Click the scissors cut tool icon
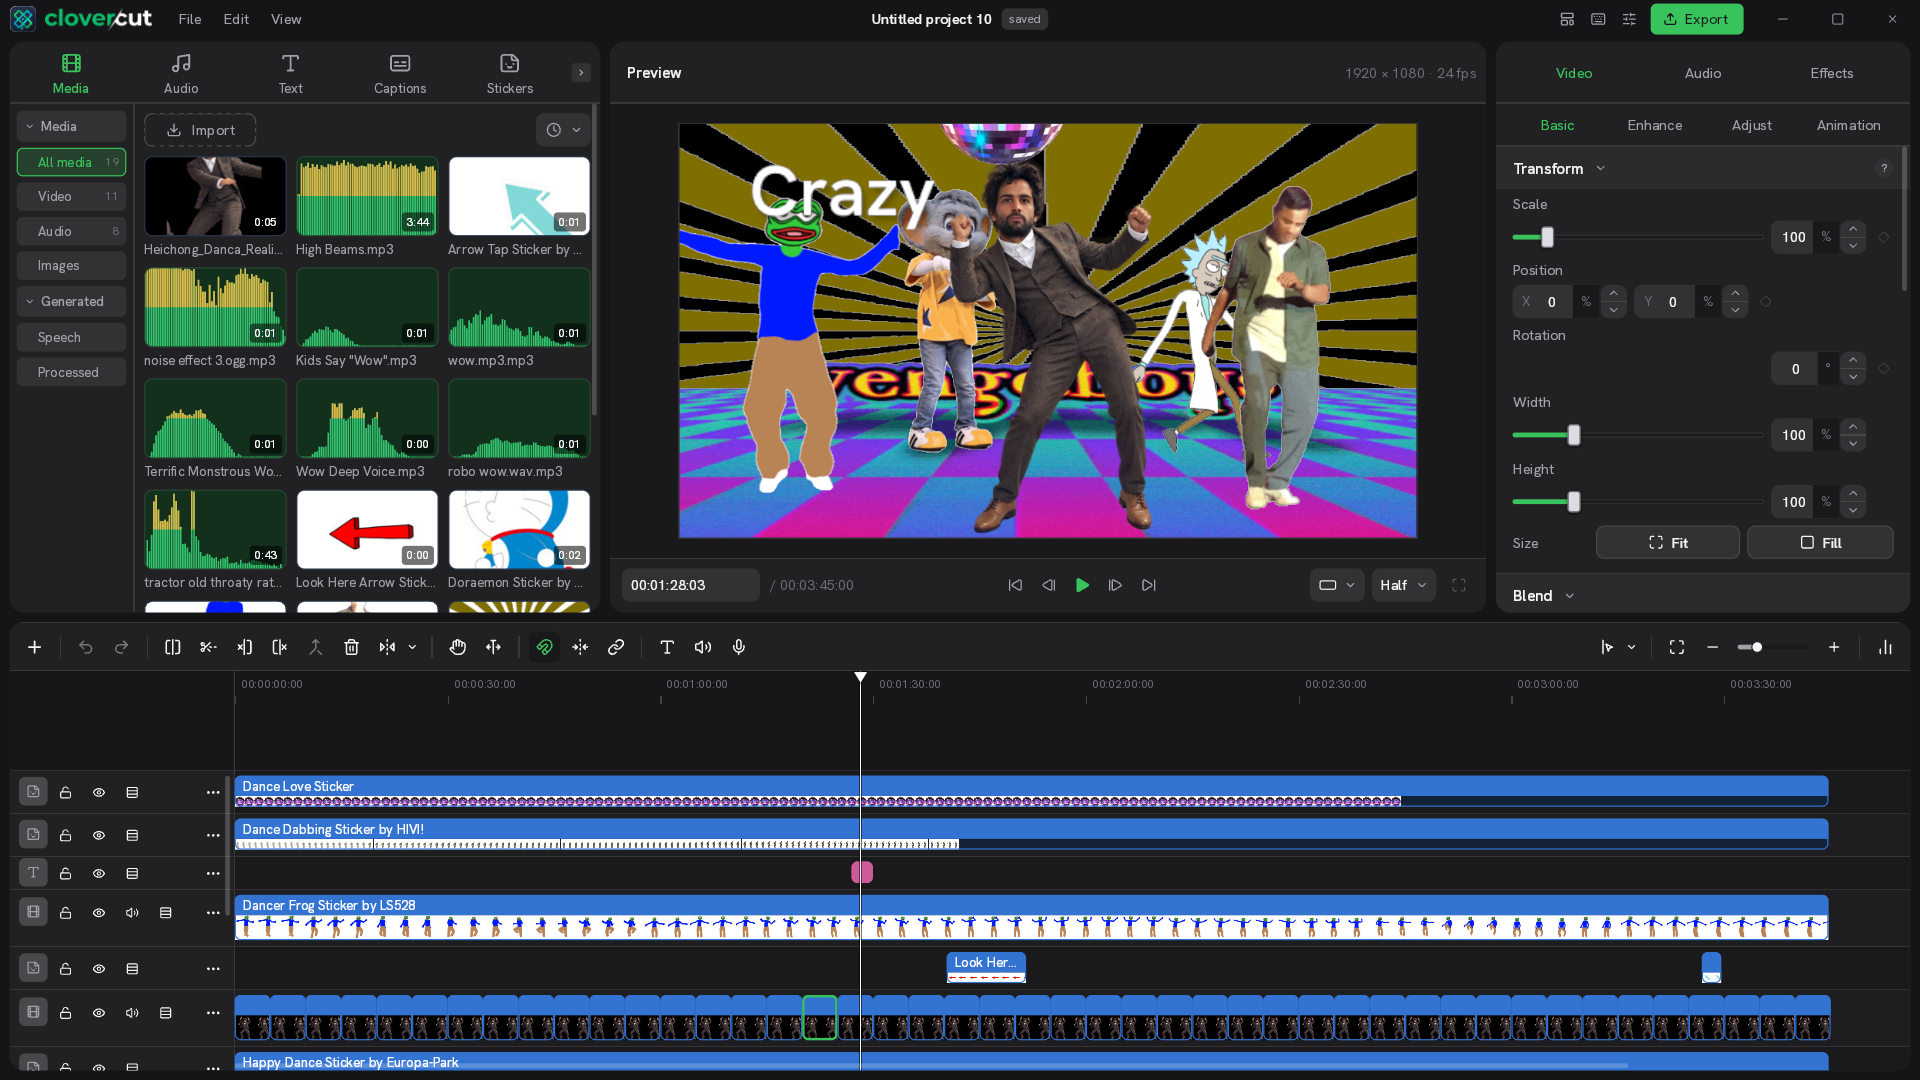Image resolution: width=1920 pixels, height=1080 pixels. click(x=208, y=648)
